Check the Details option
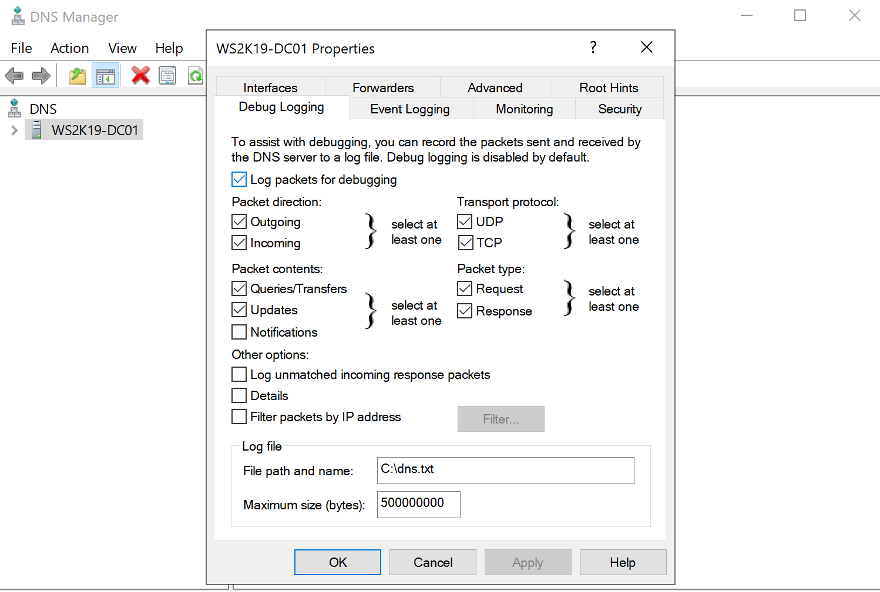This screenshot has width=880, height=592. pos(239,396)
